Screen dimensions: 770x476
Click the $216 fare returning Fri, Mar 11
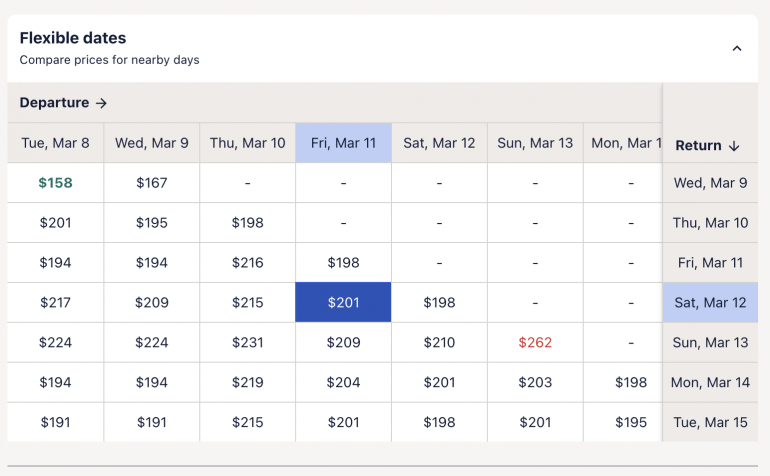click(247, 262)
